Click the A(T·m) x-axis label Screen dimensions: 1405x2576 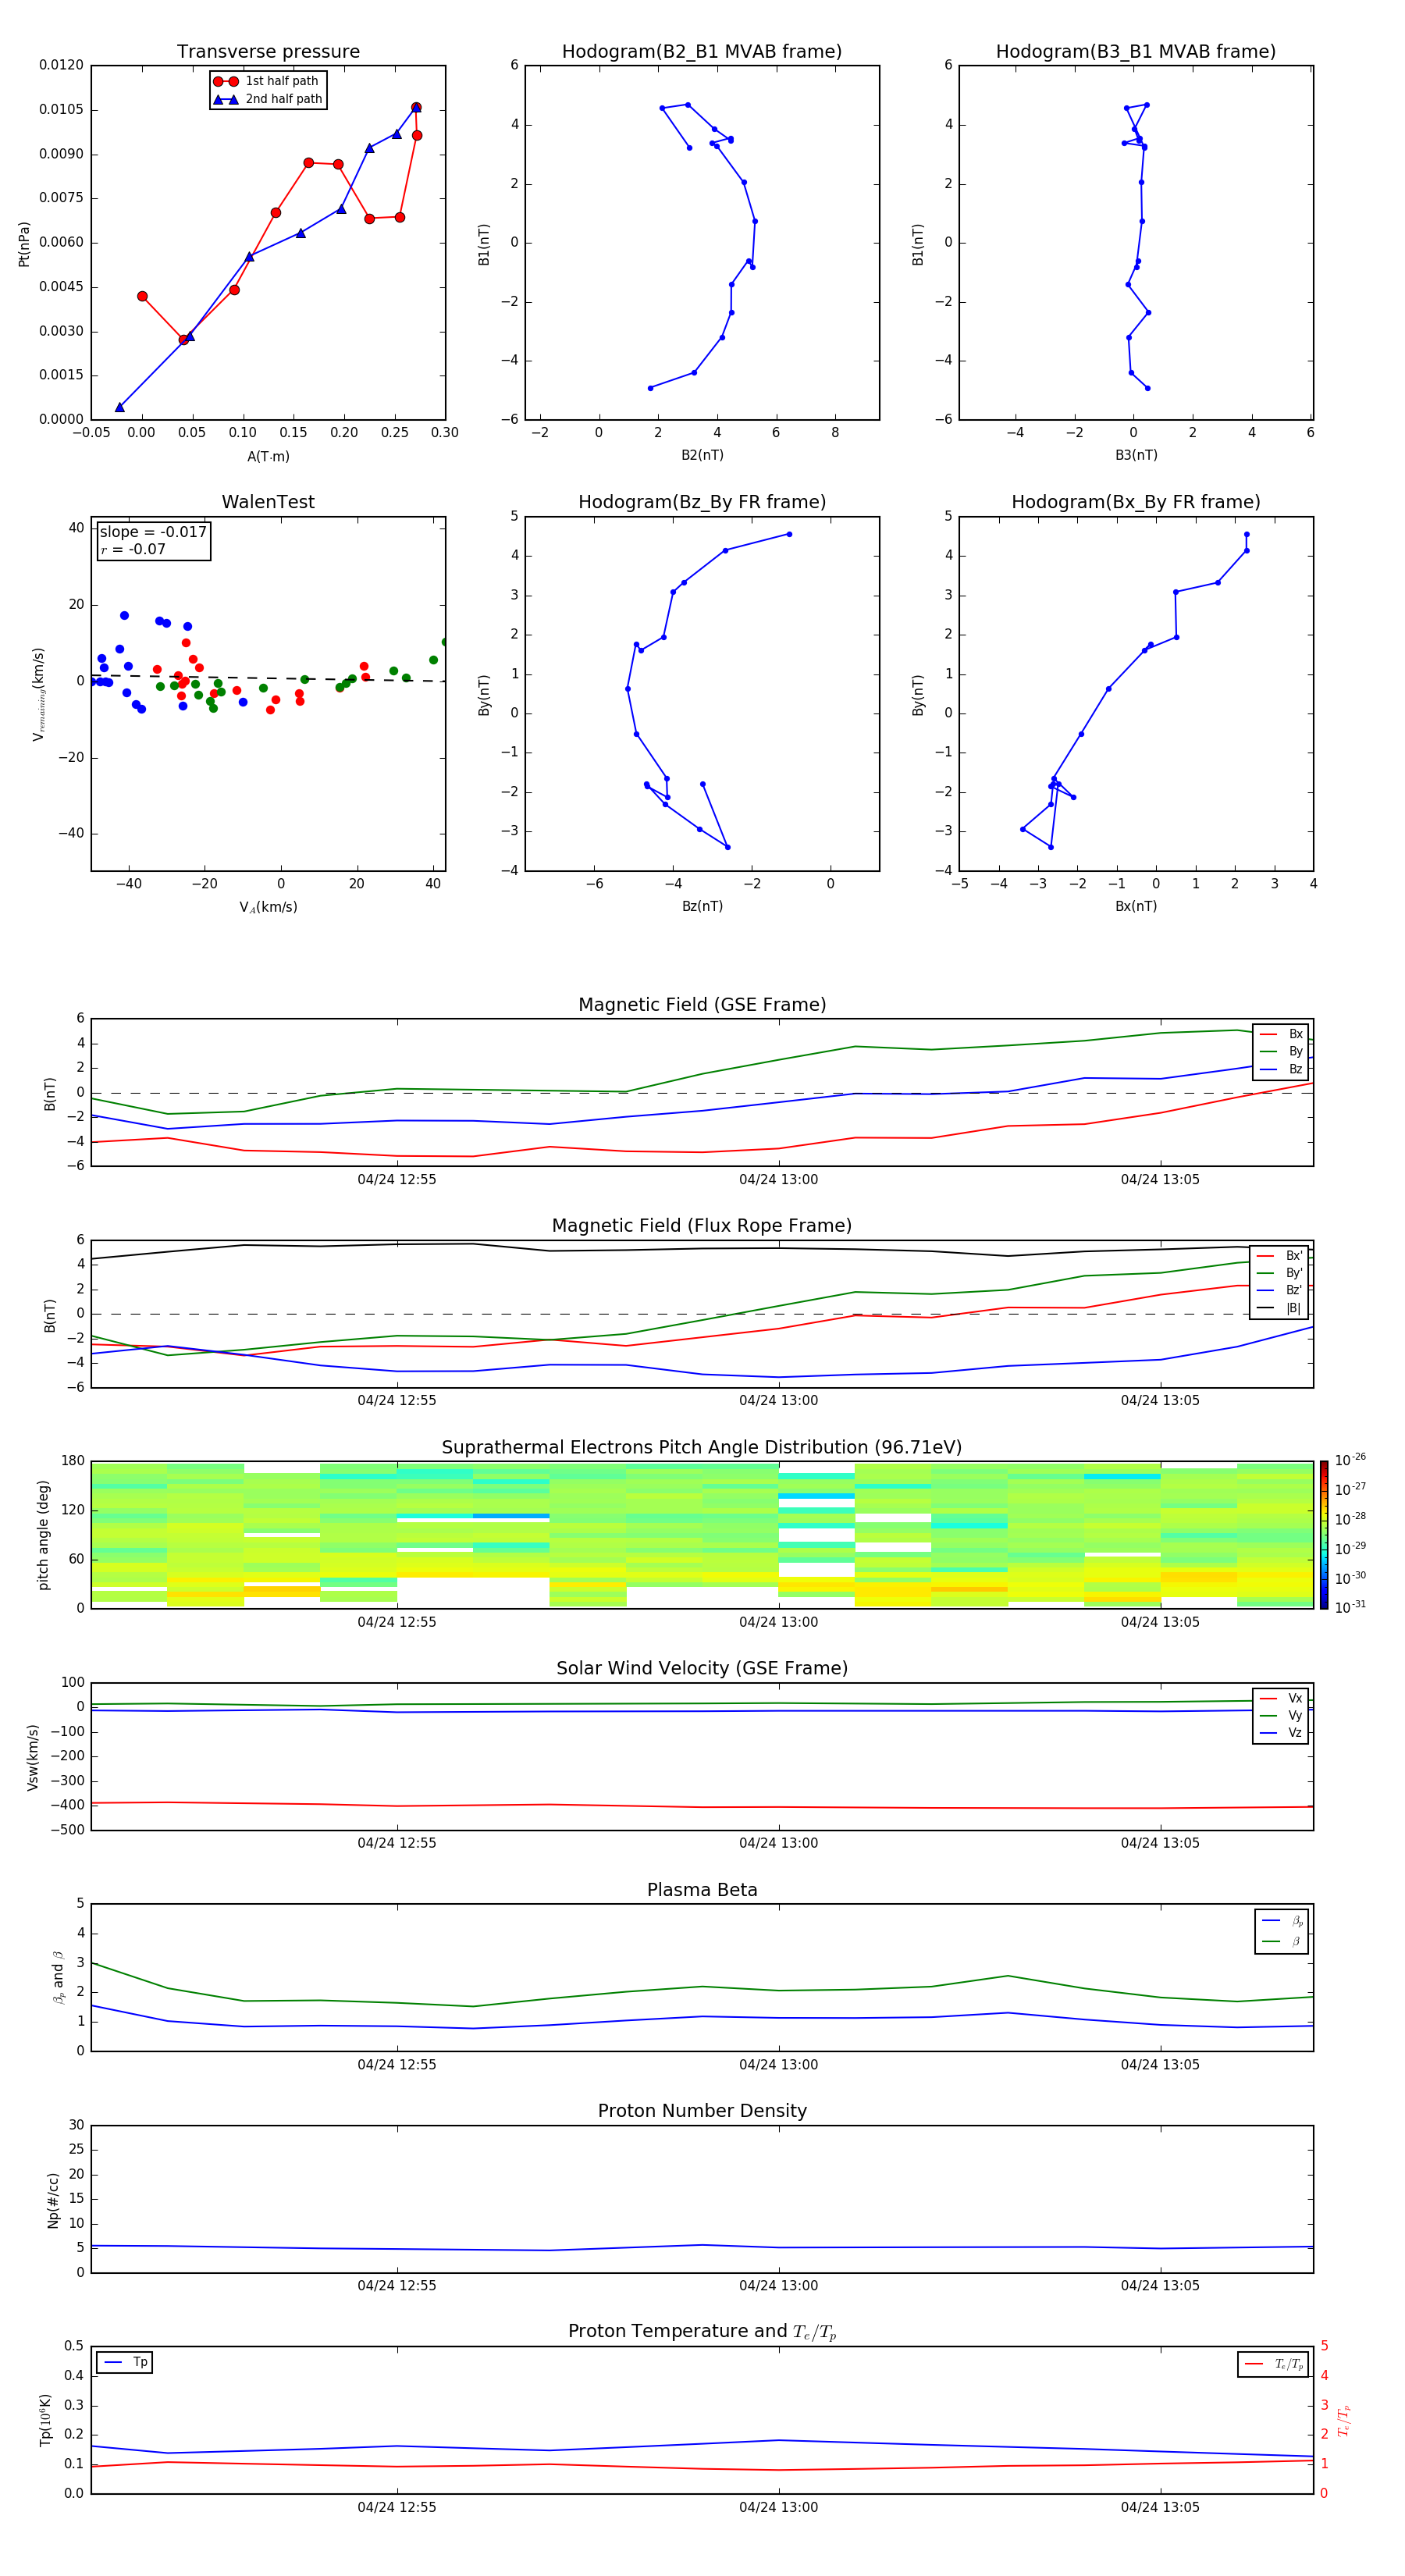pos(268,457)
